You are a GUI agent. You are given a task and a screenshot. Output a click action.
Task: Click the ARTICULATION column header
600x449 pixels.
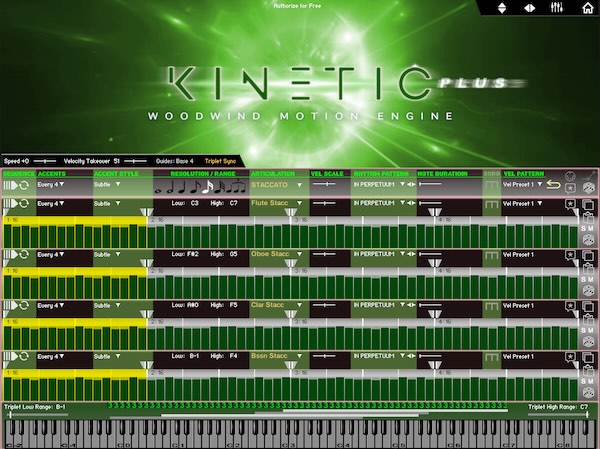271,174
